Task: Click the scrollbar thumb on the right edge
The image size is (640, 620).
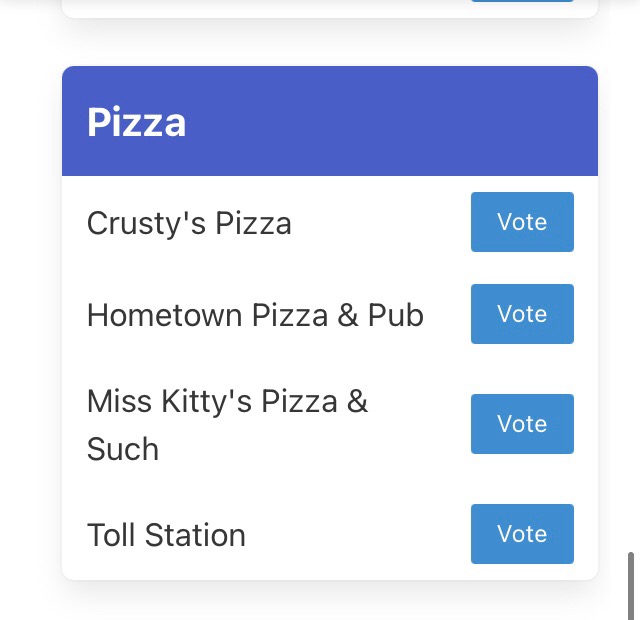Action: point(631,586)
